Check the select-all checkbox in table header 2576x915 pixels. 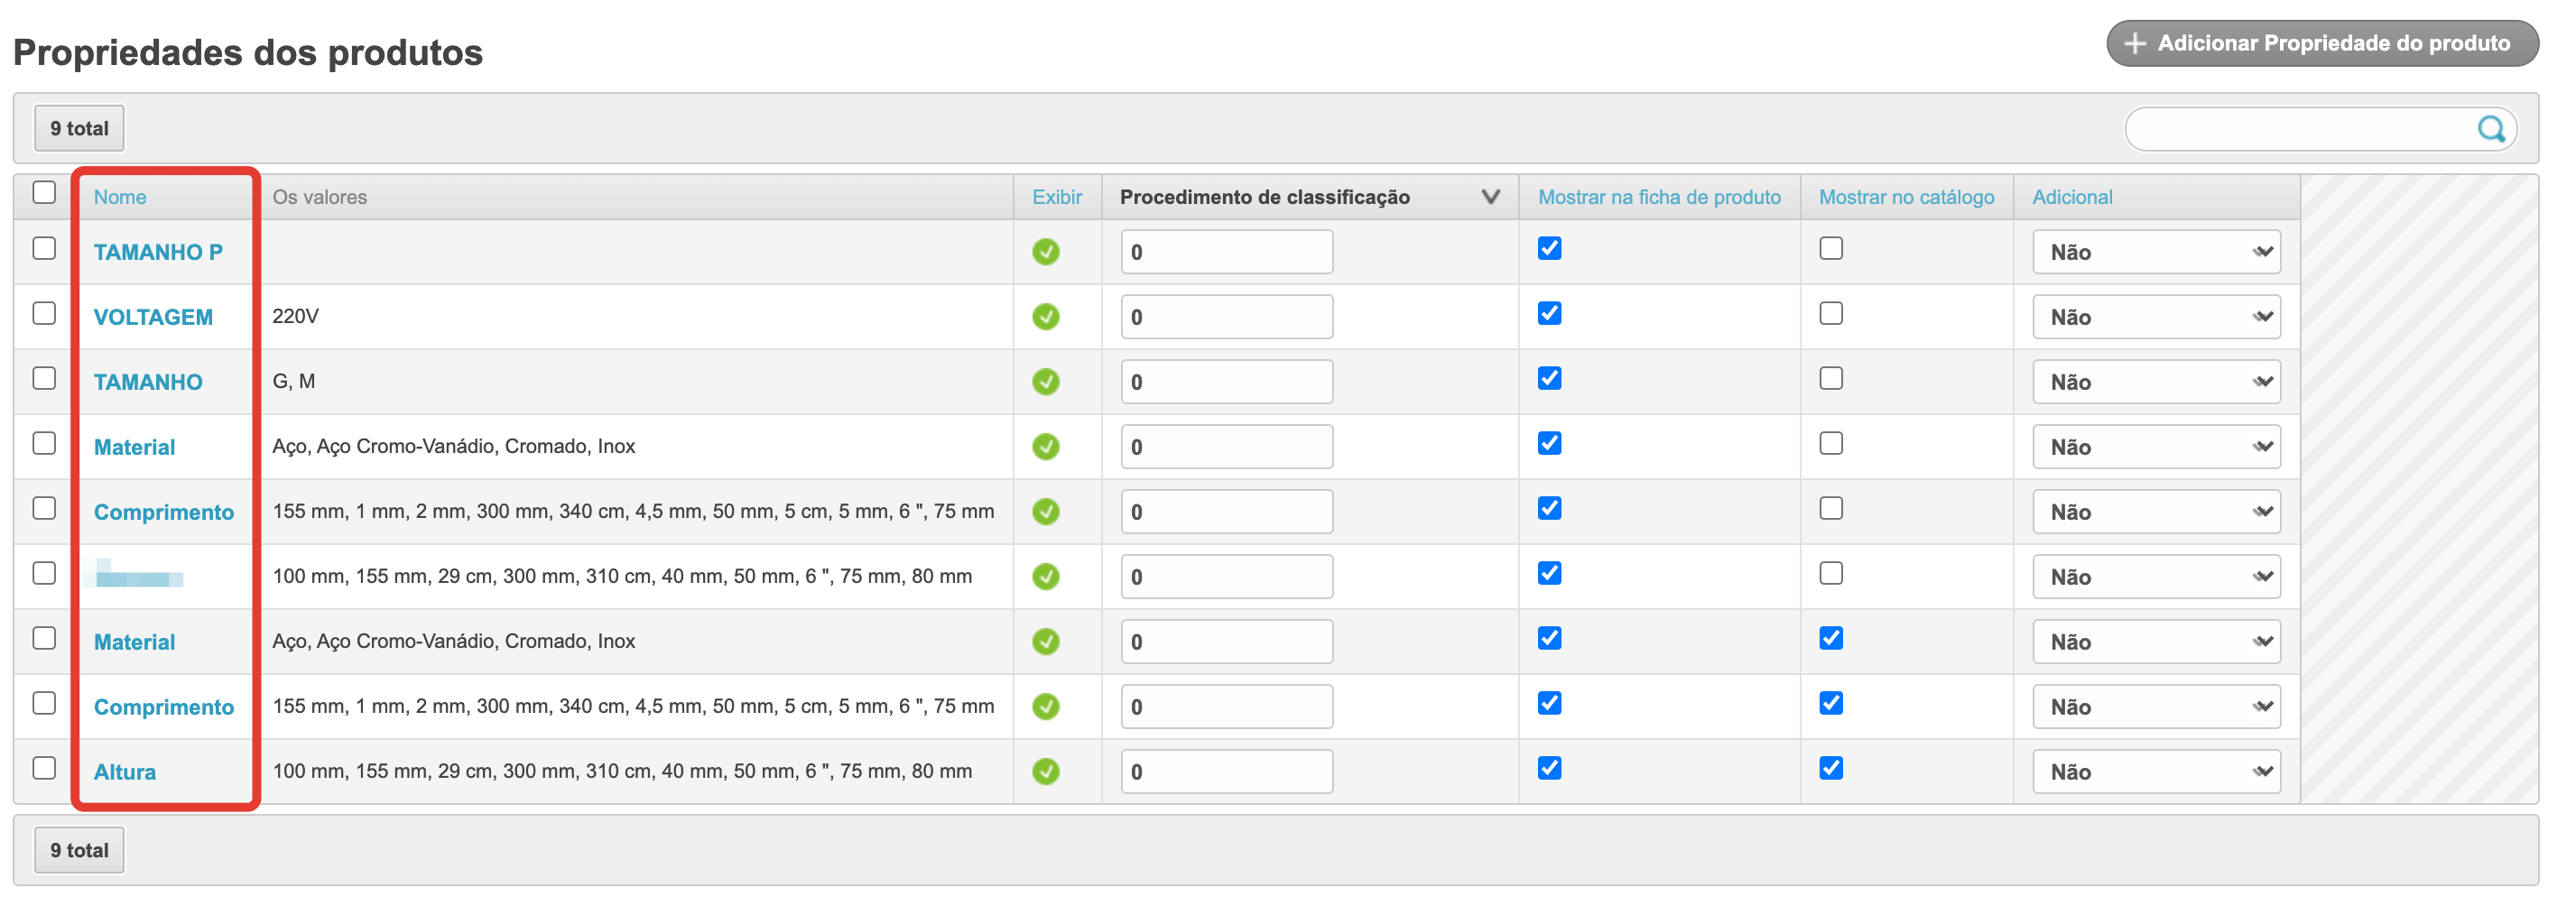pos(44,192)
